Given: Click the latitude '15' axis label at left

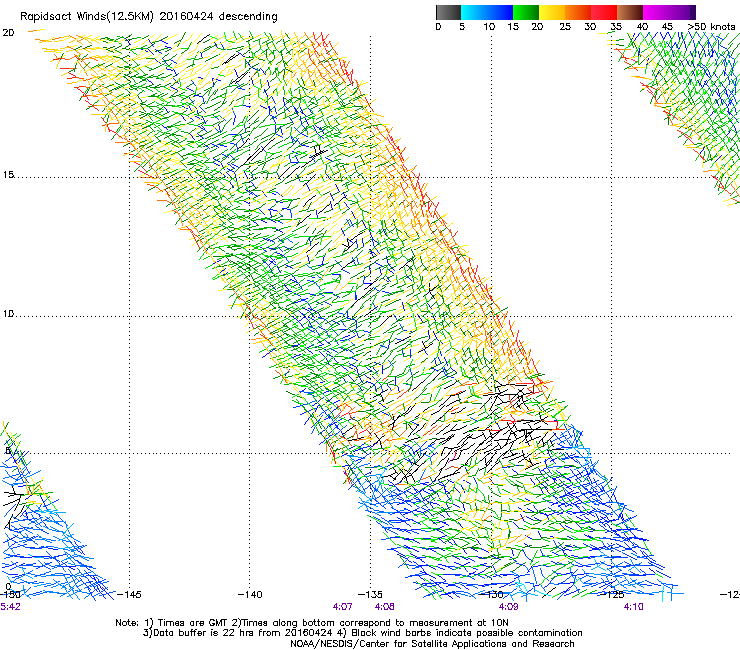Looking at the screenshot, I should click(x=8, y=175).
